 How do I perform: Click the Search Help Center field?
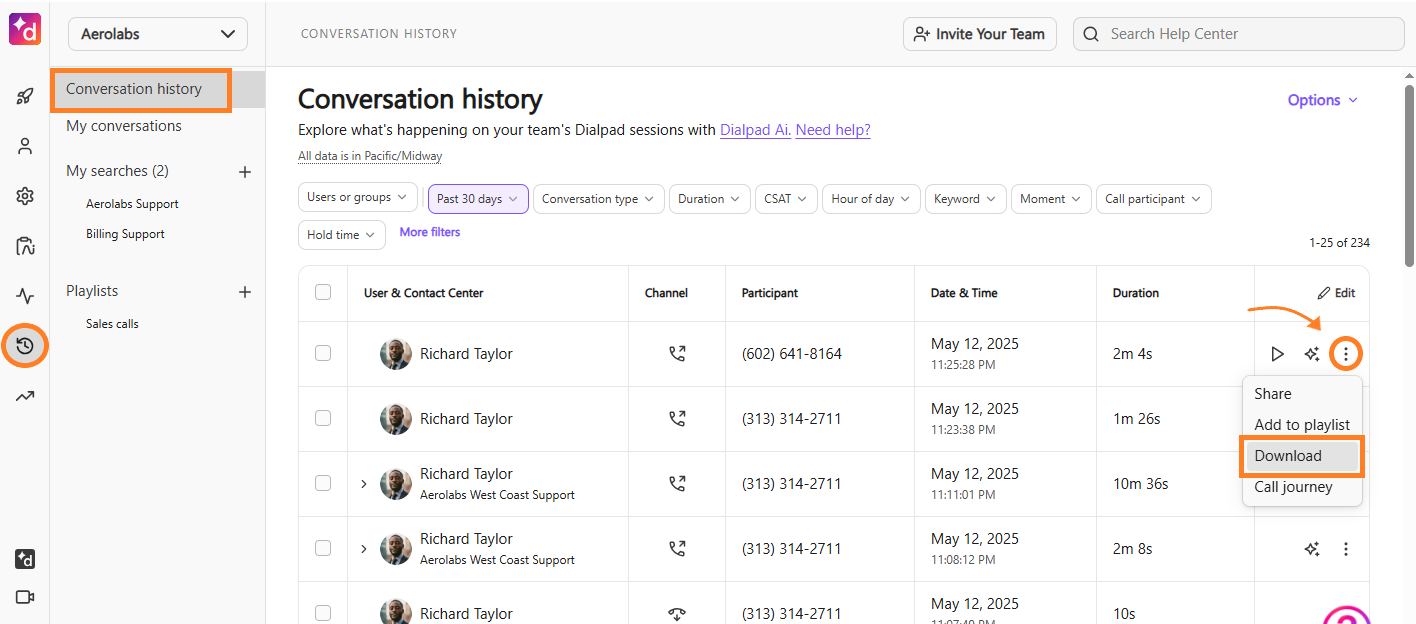click(1239, 34)
